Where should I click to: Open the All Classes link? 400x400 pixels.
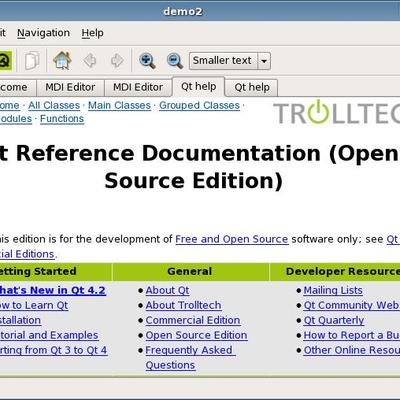[54, 105]
